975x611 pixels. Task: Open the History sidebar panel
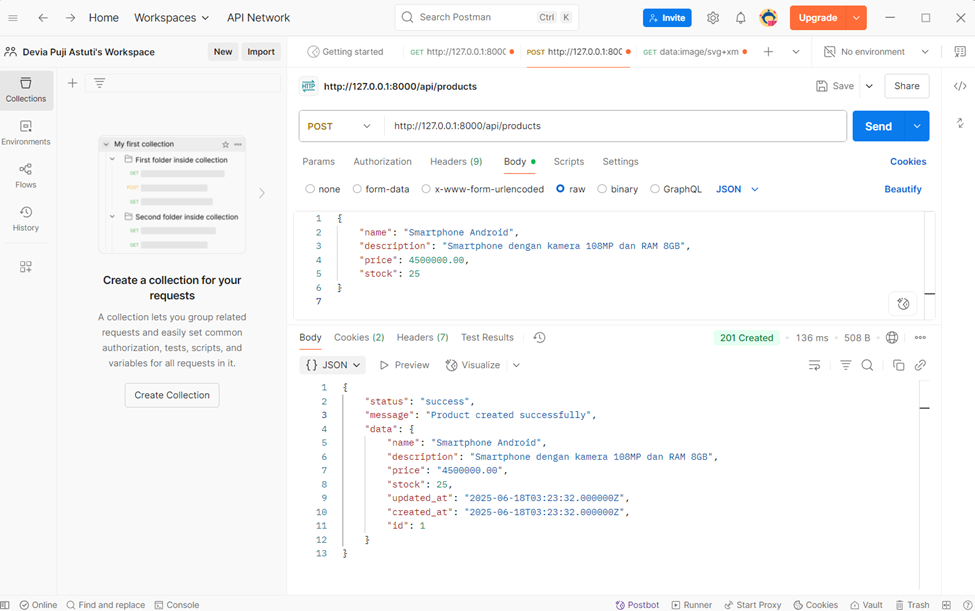[26, 219]
